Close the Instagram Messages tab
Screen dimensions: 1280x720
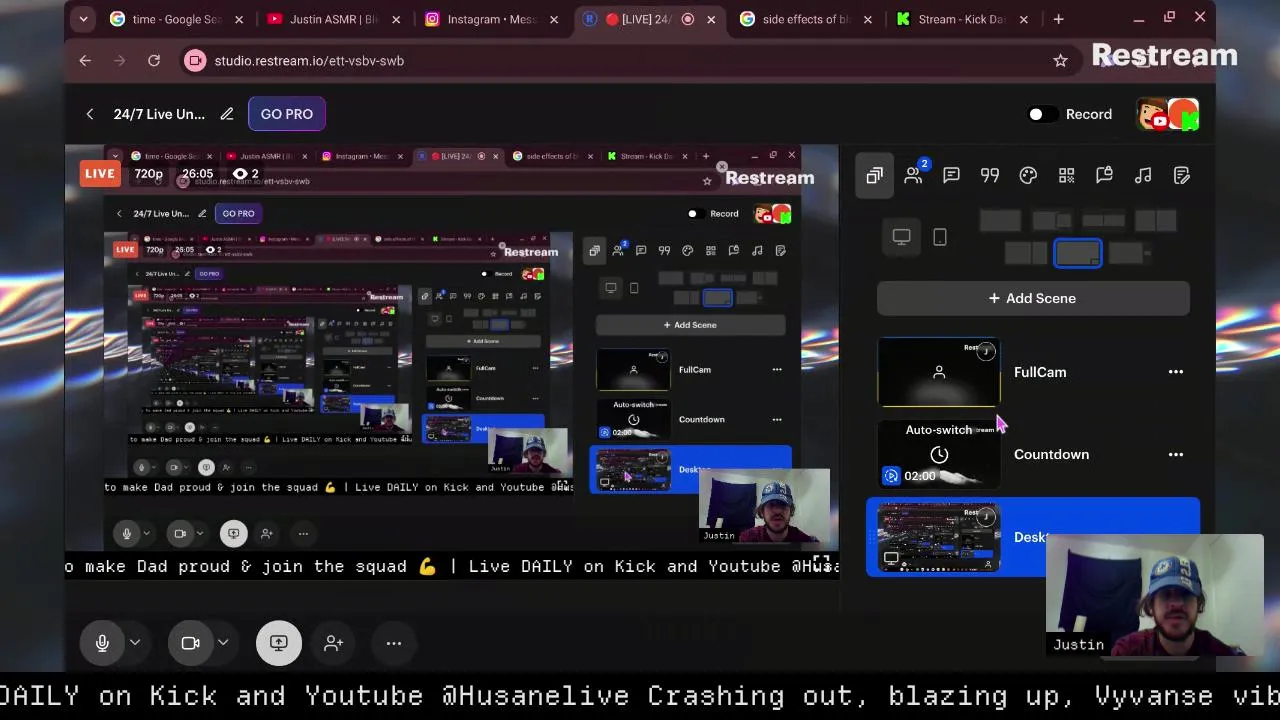tap(554, 19)
